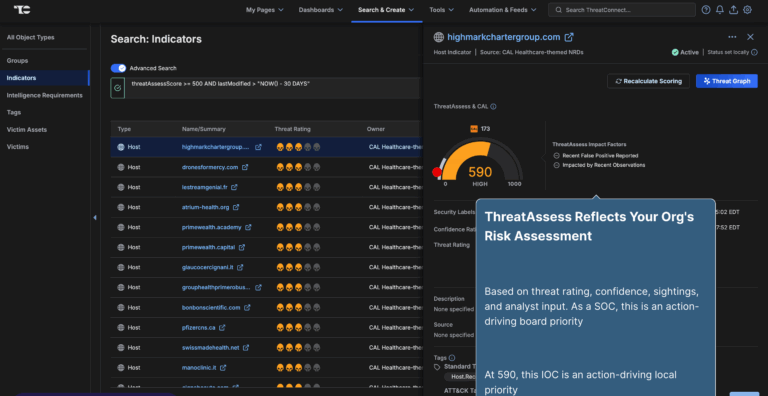Click the threat rating skulls for dronesformercy.com

tap(298, 167)
